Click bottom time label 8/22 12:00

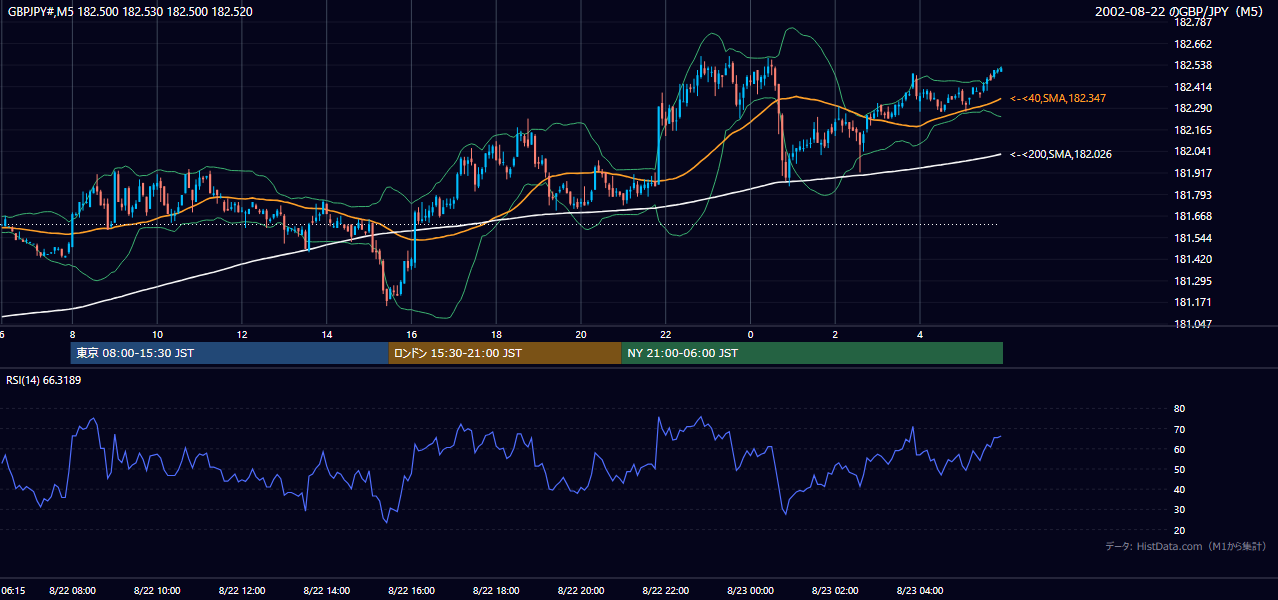tap(242, 591)
